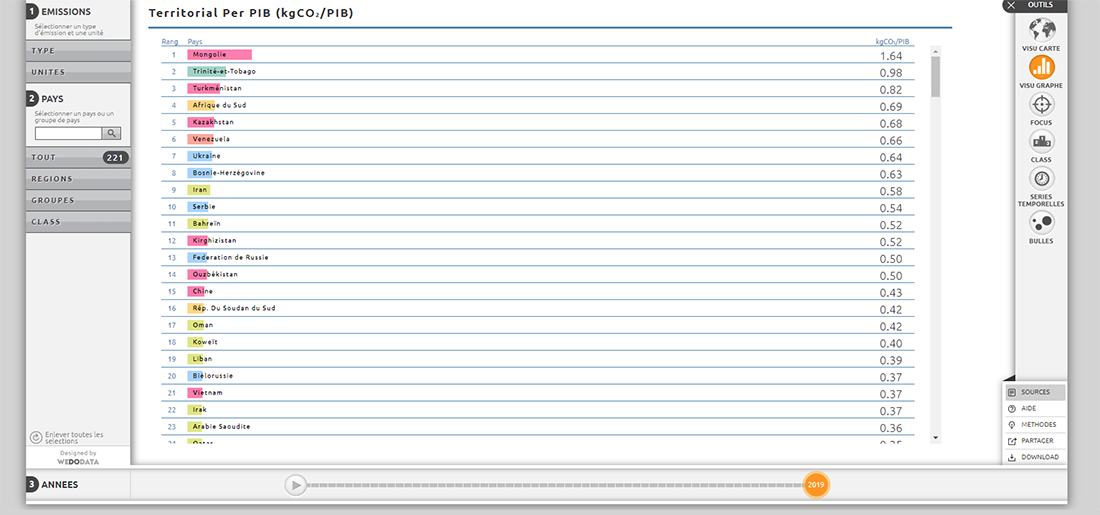Image resolution: width=1100 pixels, height=515 pixels.
Task: Open the Methodes menu item
Action: pos(1037,424)
